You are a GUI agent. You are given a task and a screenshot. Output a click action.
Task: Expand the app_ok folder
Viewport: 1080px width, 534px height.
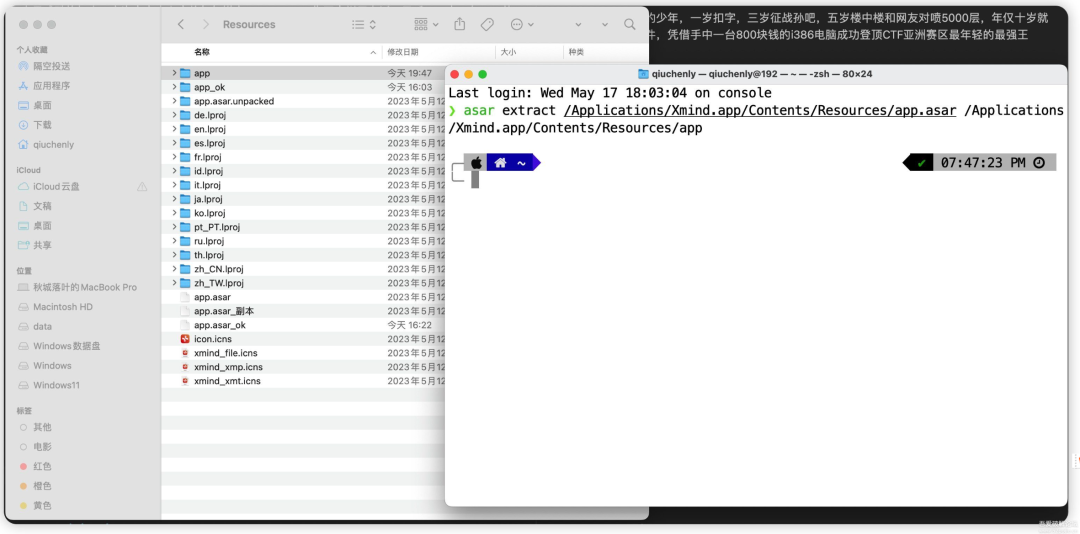tap(174, 87)
